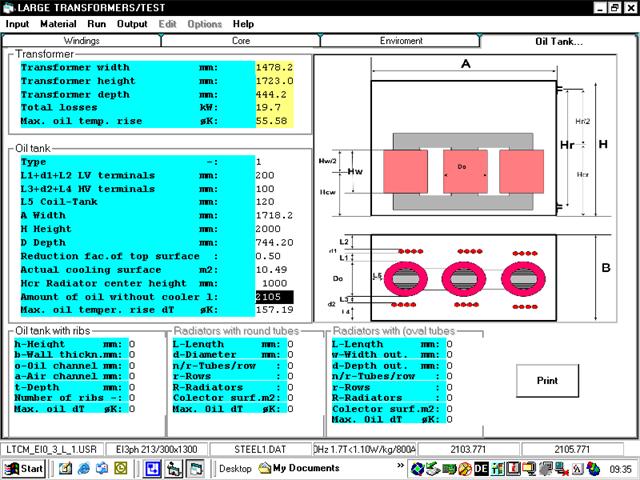Open the Output menu

[132, 24]
